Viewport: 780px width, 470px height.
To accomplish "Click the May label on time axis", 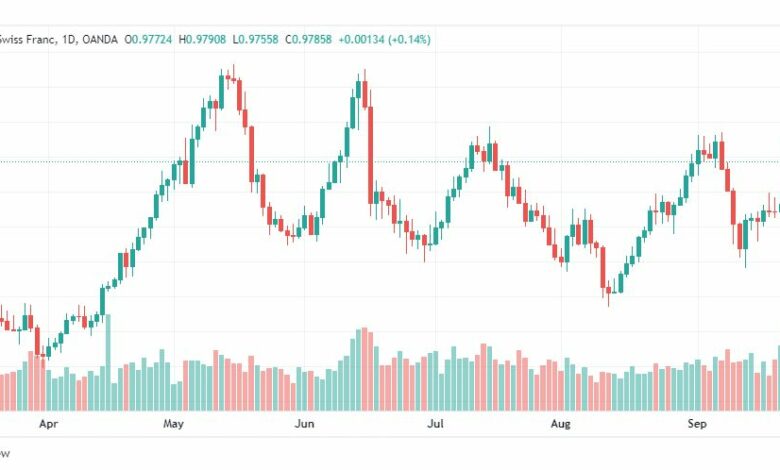I will (173, 424).
